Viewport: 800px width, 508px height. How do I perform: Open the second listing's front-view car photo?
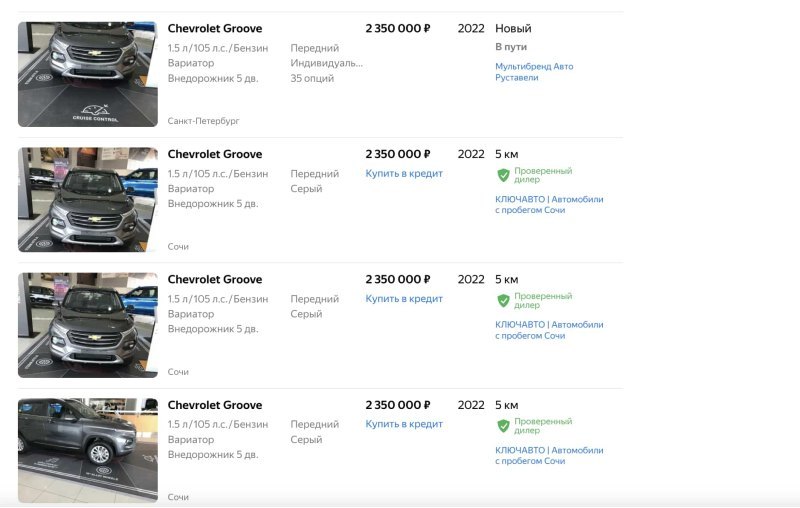pyautogui.click(x=88, y=199)
